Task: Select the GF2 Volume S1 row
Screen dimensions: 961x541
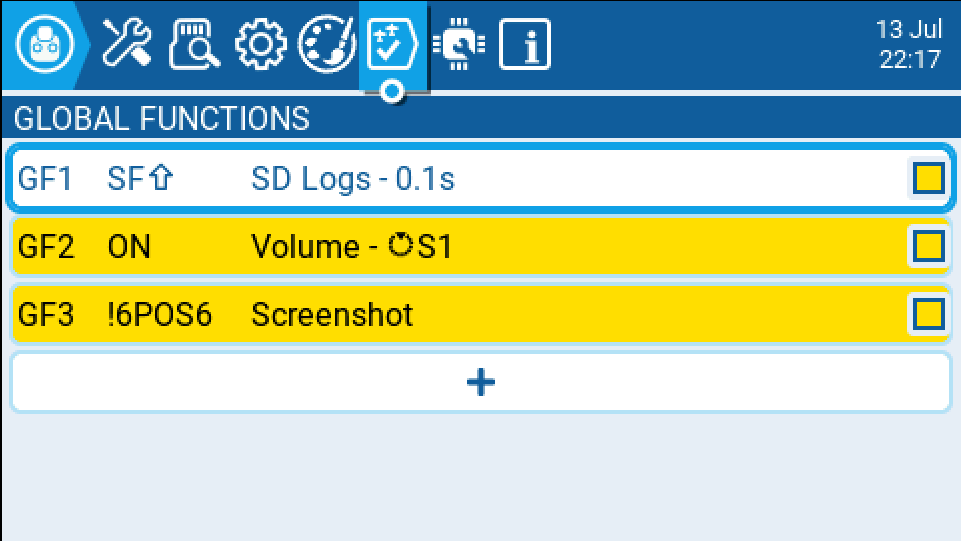Action: tap(480, 246)
